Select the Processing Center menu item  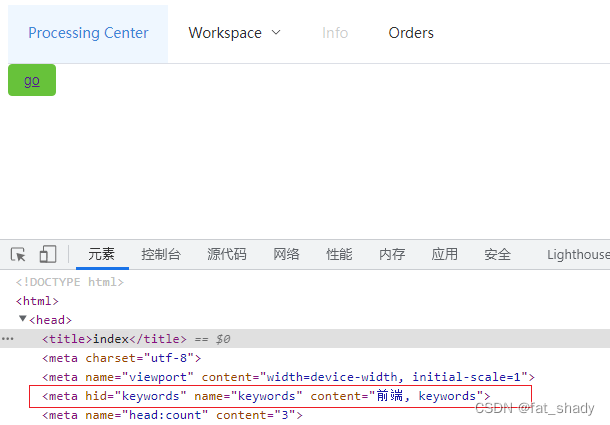(x=88, y=33)
